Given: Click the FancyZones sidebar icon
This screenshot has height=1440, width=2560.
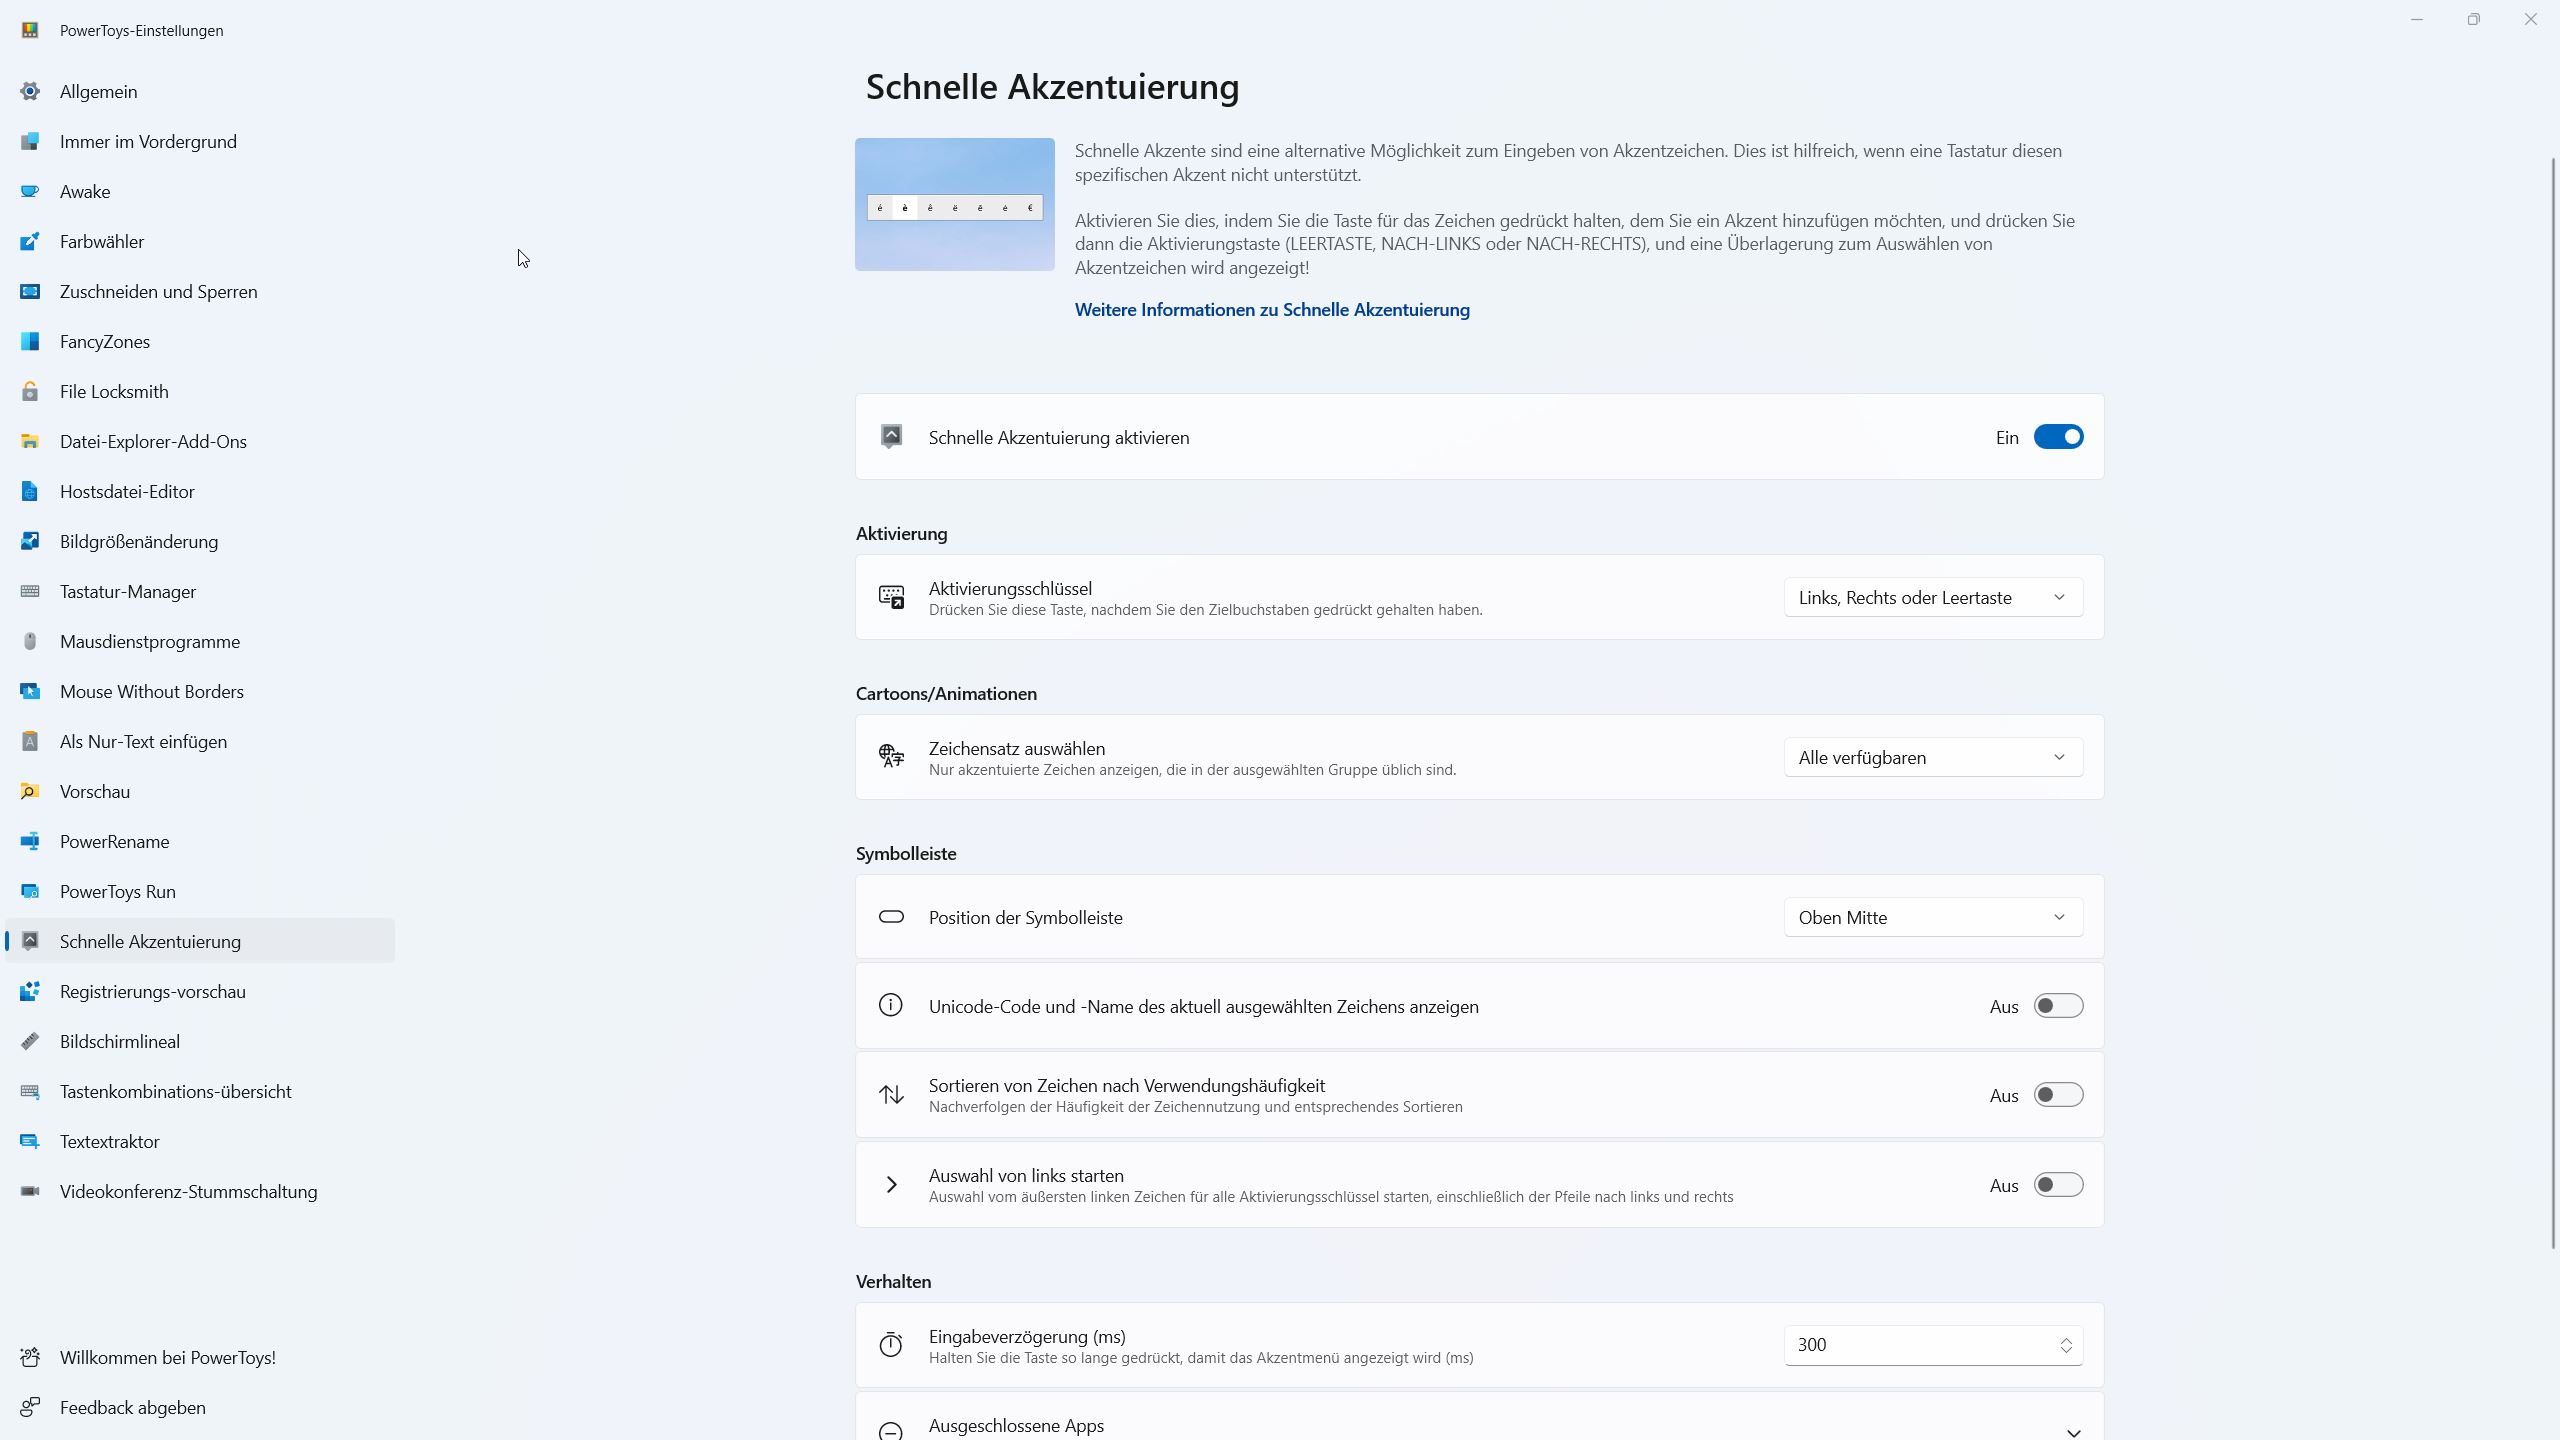Looking at the screenshot, I should (x=30, y=342).
